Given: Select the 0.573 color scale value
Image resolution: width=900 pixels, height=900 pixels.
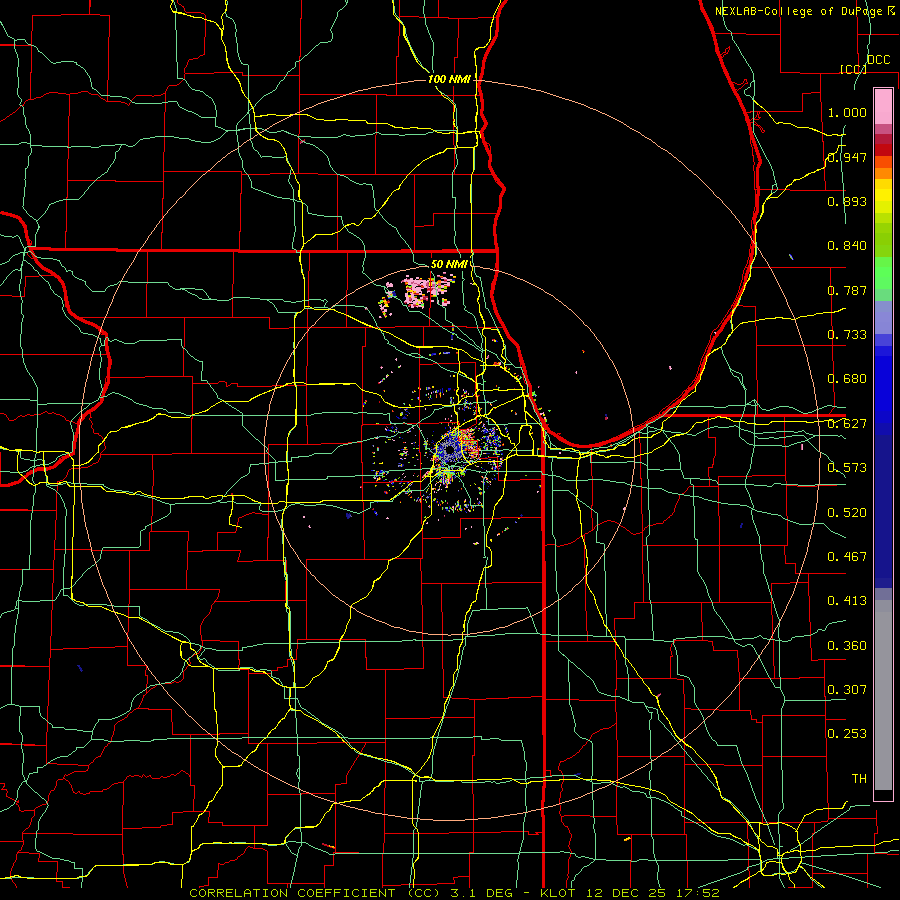Looking at the screenshot, I should 847,468.
